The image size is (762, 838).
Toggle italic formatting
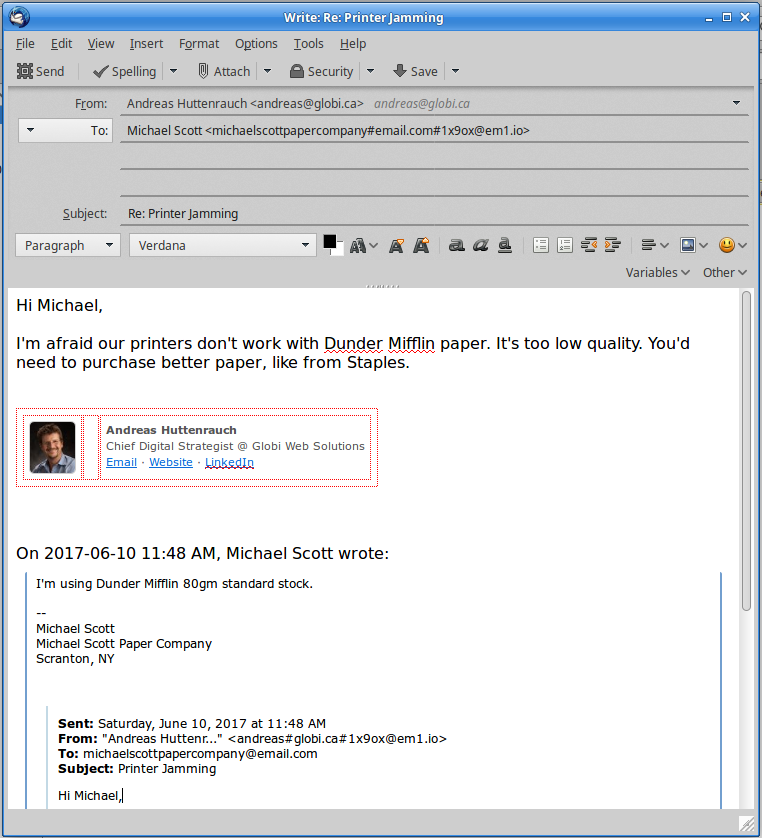click(x=480, y=245)
